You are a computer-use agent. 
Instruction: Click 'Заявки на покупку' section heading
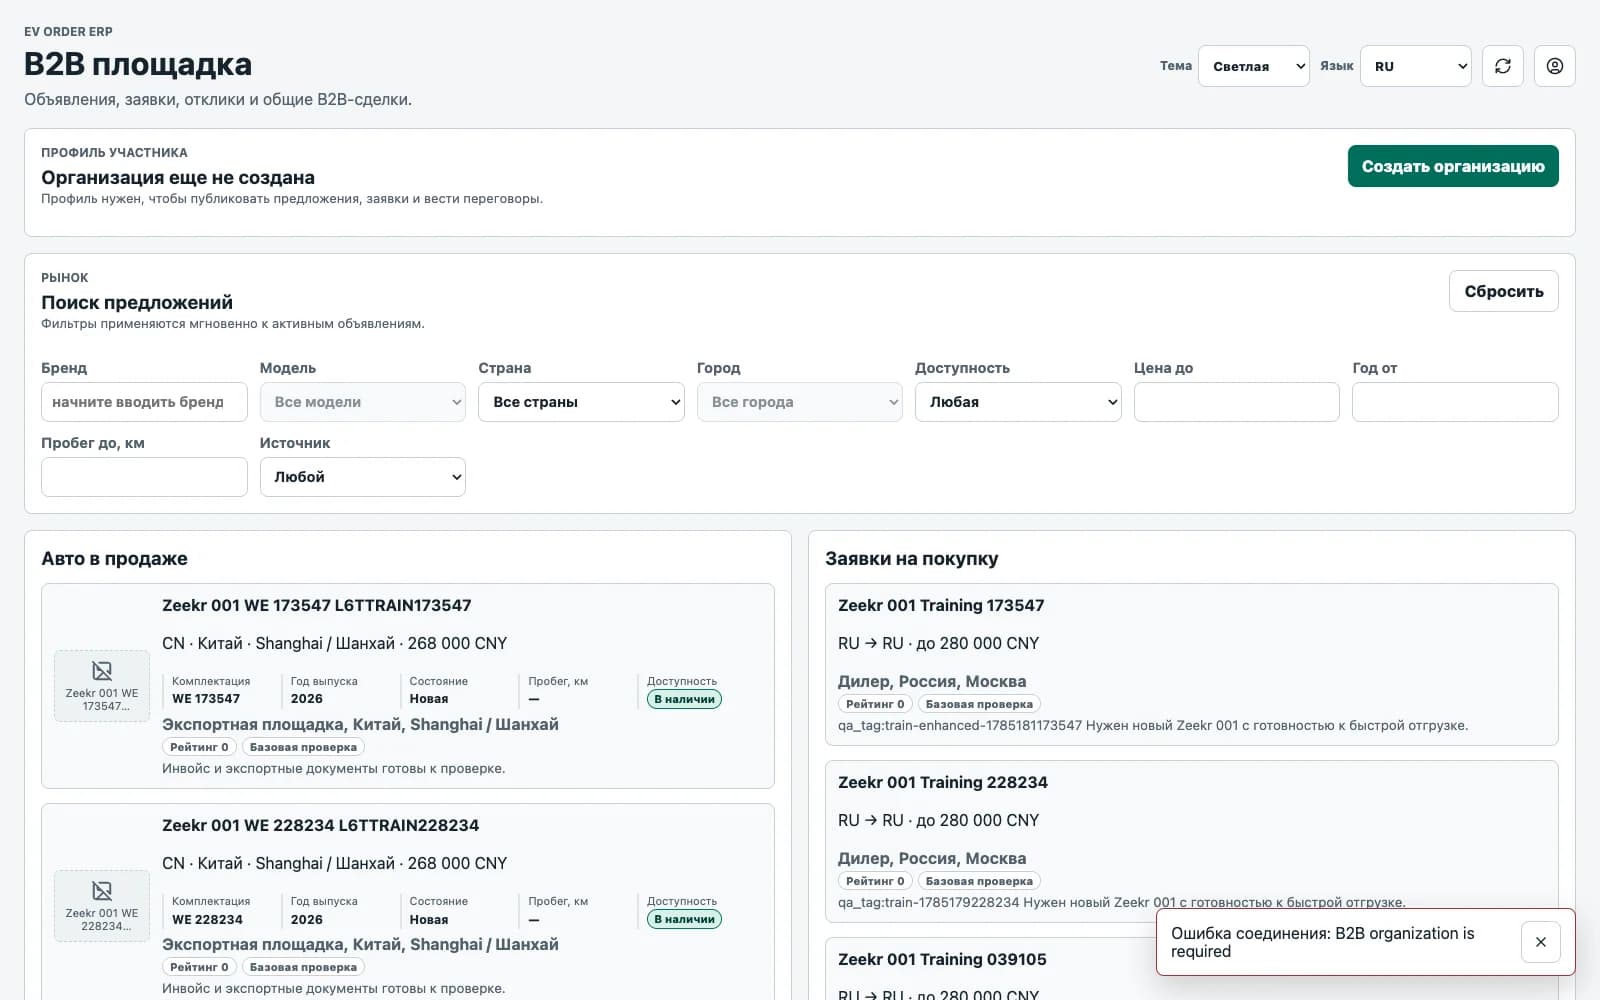coord(911,558)
